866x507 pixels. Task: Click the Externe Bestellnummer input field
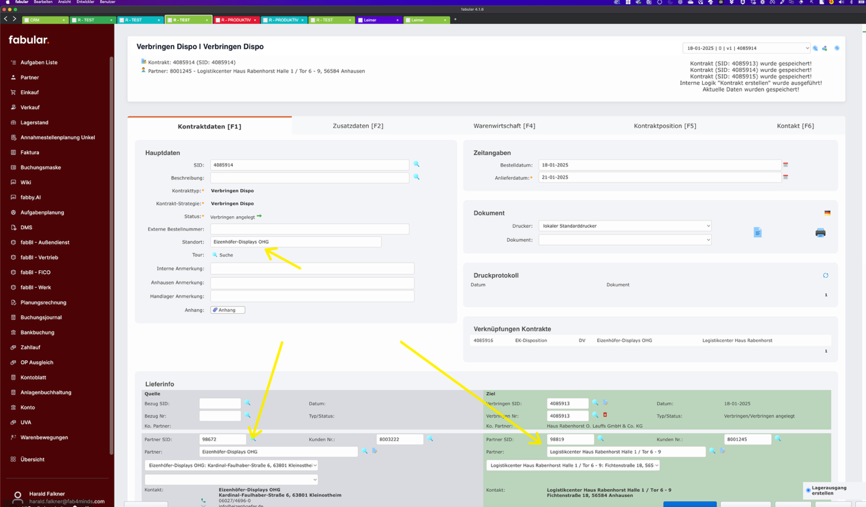point(309,229)
